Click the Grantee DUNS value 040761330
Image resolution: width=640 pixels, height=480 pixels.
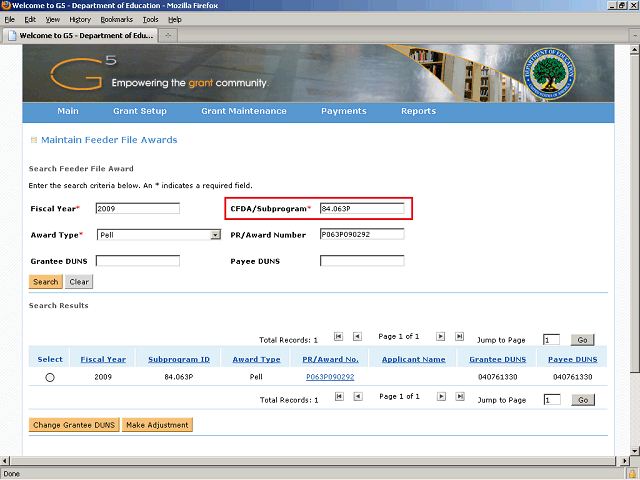coord(498,377)
